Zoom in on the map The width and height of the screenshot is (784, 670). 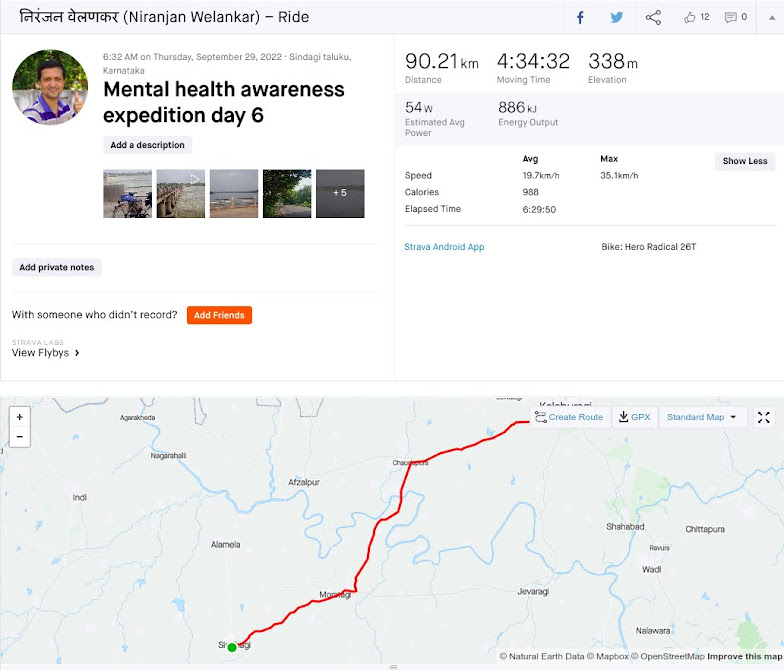20,416
